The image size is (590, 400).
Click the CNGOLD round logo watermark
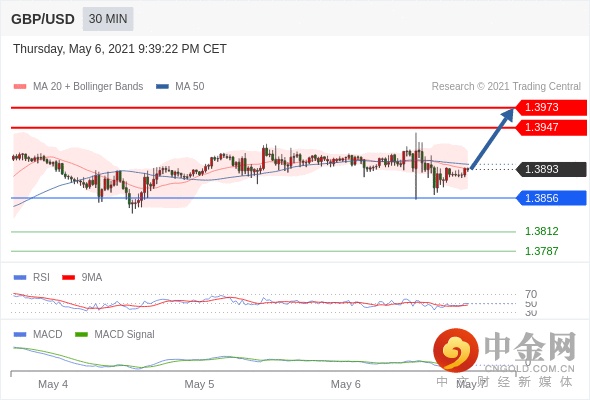(x=456, y=350)
